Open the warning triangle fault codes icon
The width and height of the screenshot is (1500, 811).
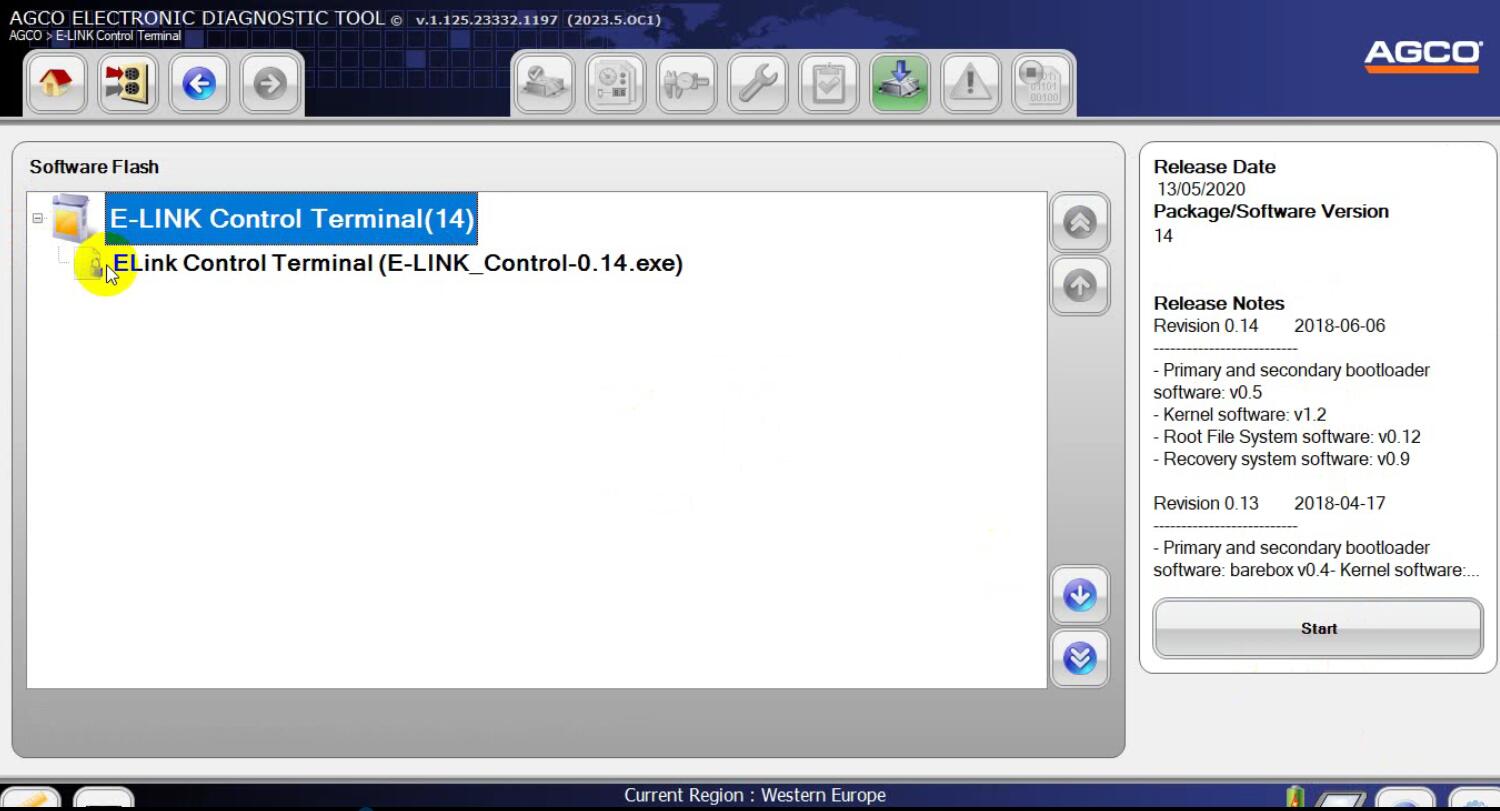coord(971,83)
